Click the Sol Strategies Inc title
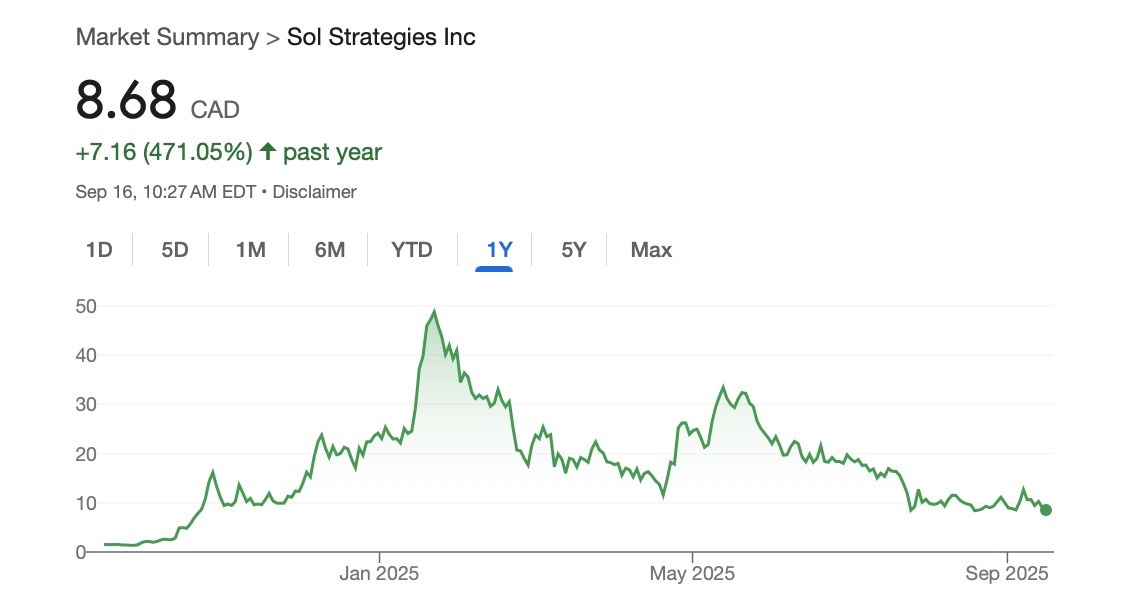The image size is (1136, 601). [x=381, y=38]
